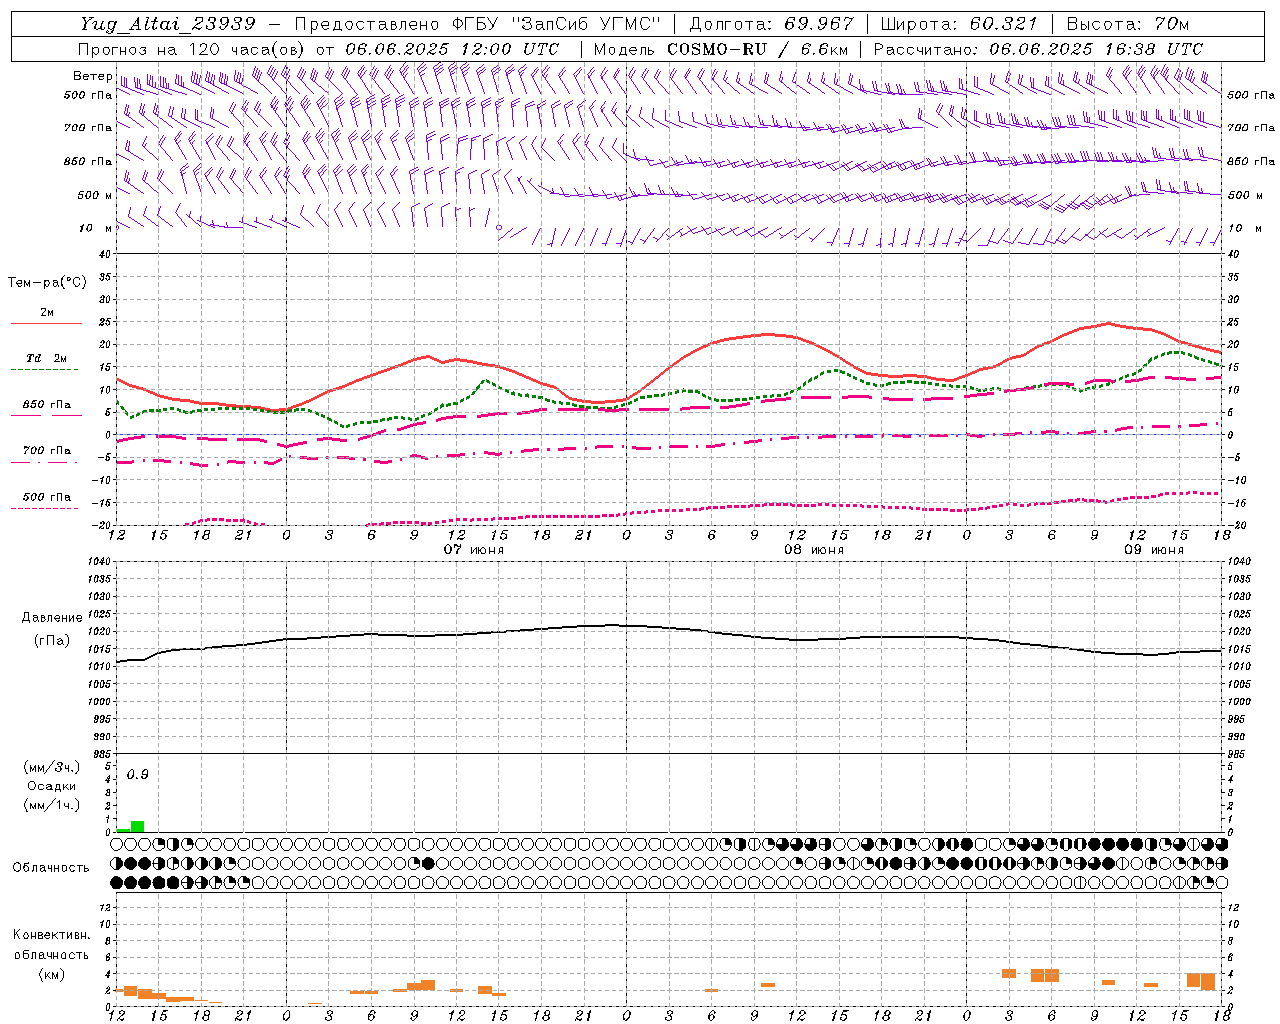Viewport: 1280px width, 1024px height.
Task: Click the 500 гПа entry in the temperature legend
Action: [x=47, y=497]
